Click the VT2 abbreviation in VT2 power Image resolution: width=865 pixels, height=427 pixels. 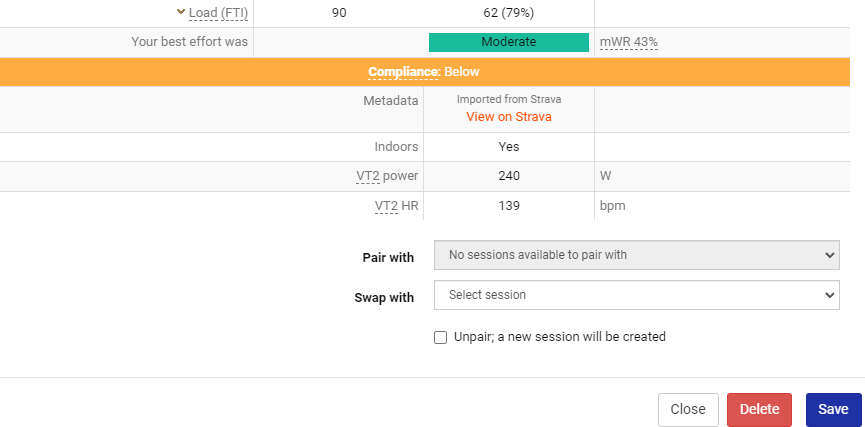coord(367,176)
